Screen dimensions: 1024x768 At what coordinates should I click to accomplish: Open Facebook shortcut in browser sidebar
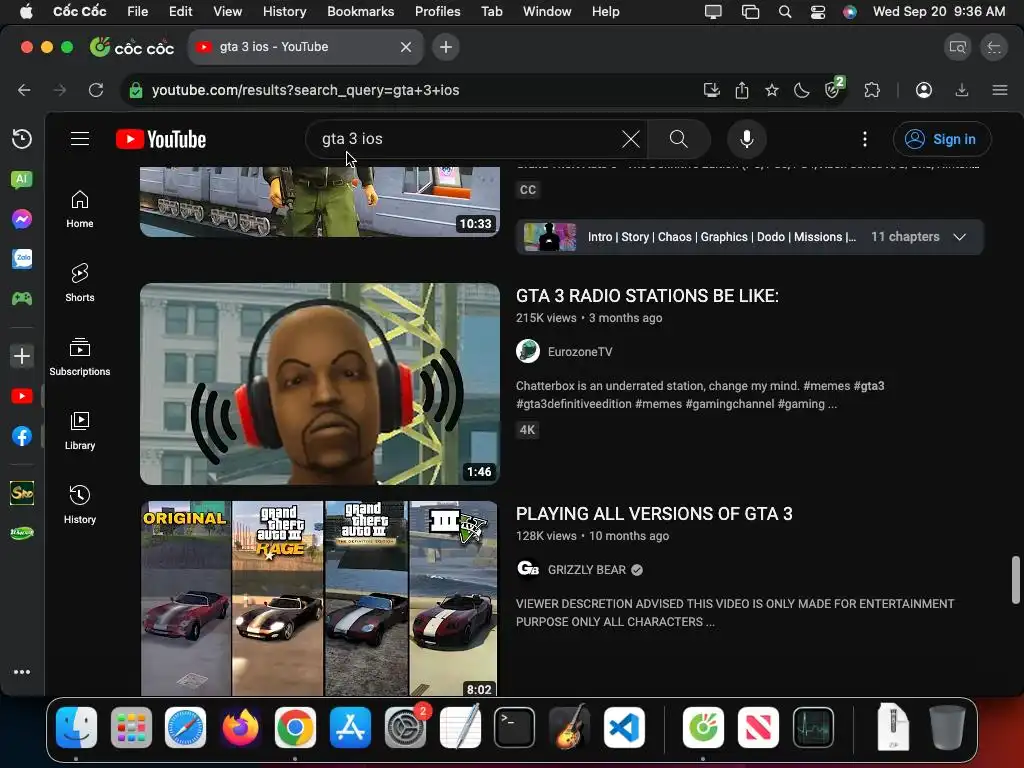tap(22, 436)
